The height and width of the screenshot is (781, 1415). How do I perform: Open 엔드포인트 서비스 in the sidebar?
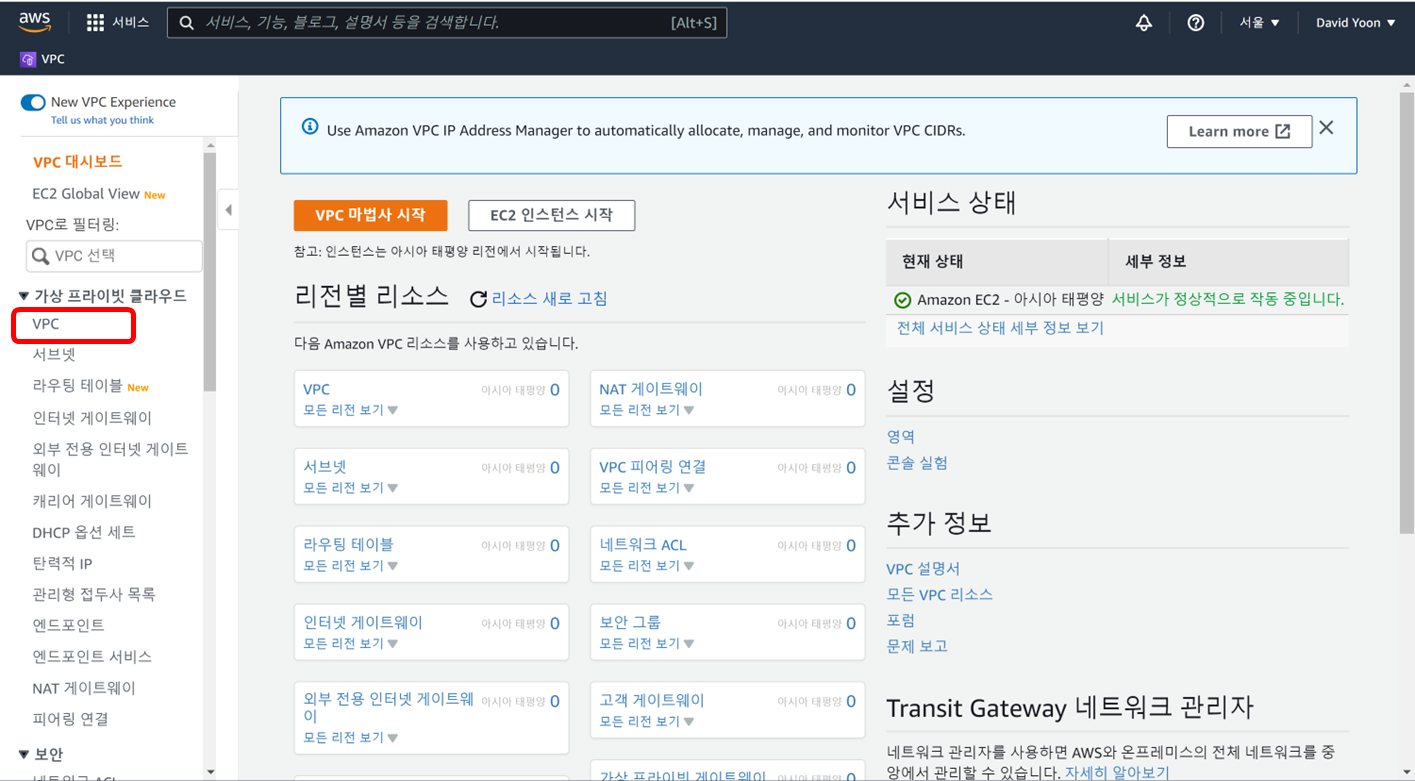click(92, 657)
